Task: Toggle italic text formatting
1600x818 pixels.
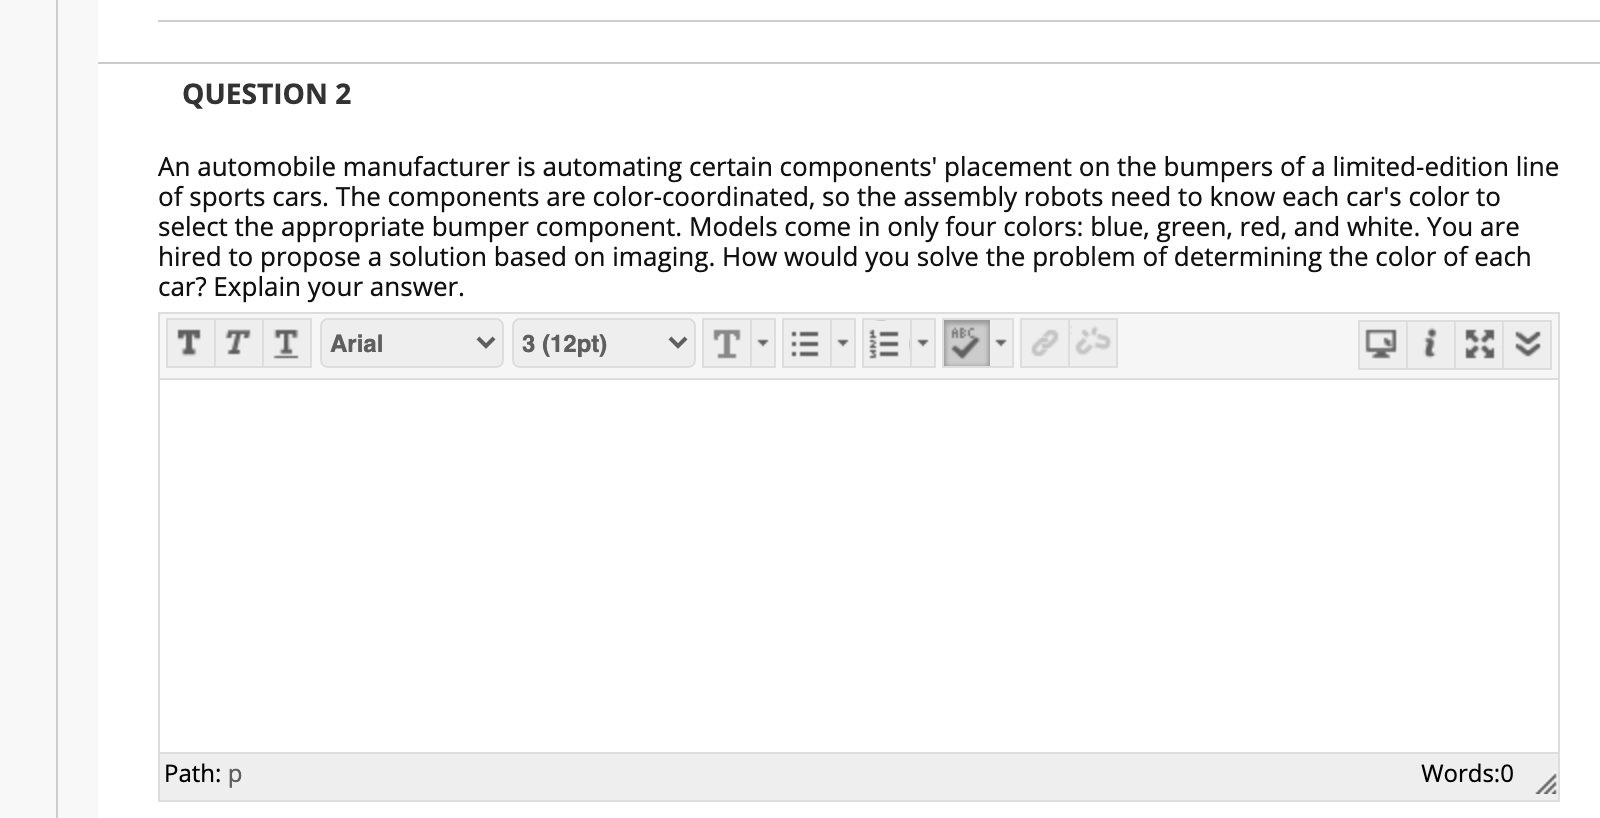Action: (236, 344)
